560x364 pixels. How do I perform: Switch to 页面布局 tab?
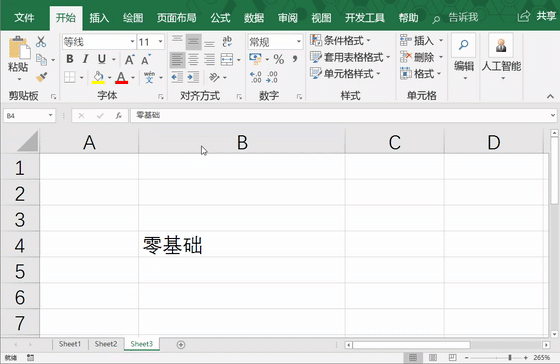tap(176, 18)
